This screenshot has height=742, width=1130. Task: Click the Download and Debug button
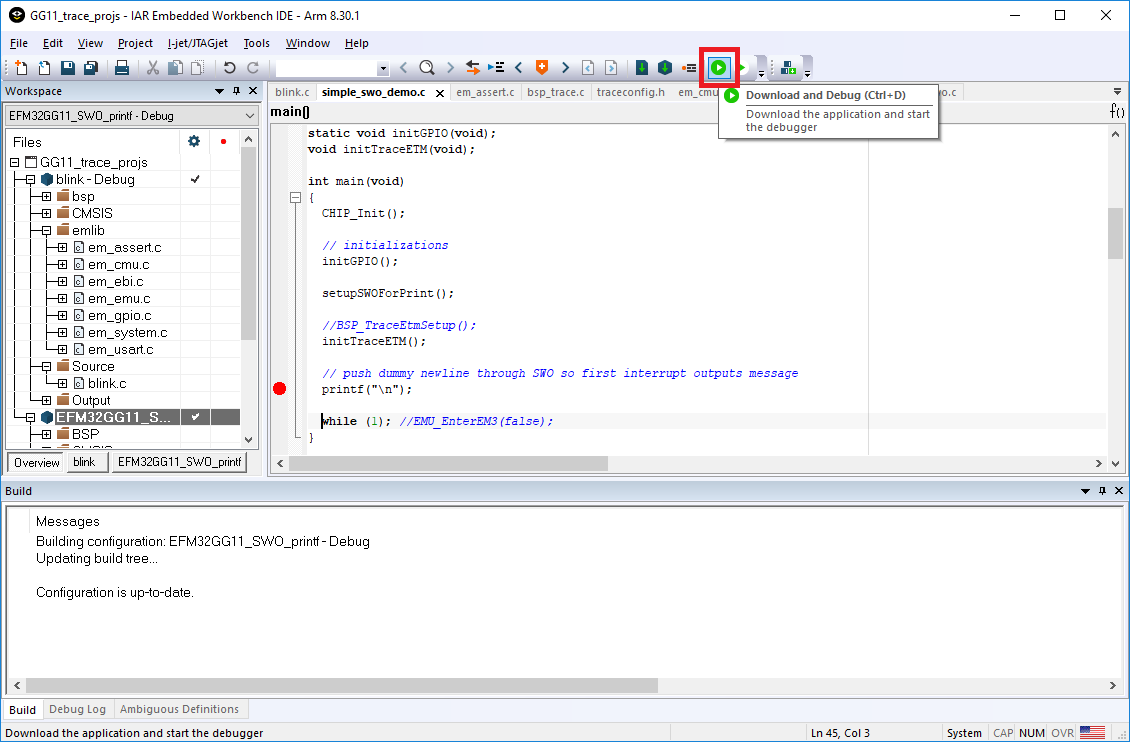click(718, 67)
